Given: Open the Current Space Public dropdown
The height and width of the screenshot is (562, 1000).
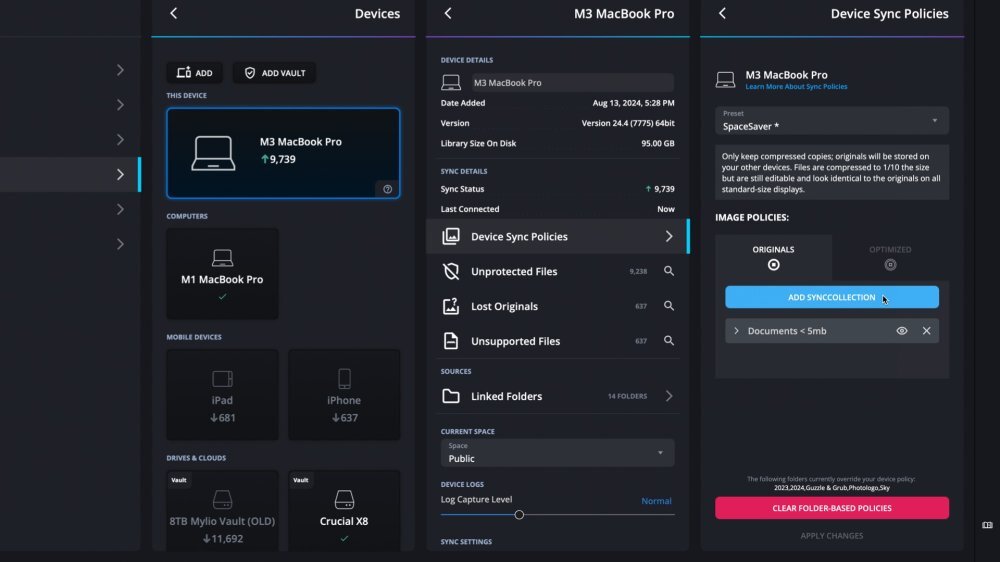Looking at the screenshot, I should [557, 453].
